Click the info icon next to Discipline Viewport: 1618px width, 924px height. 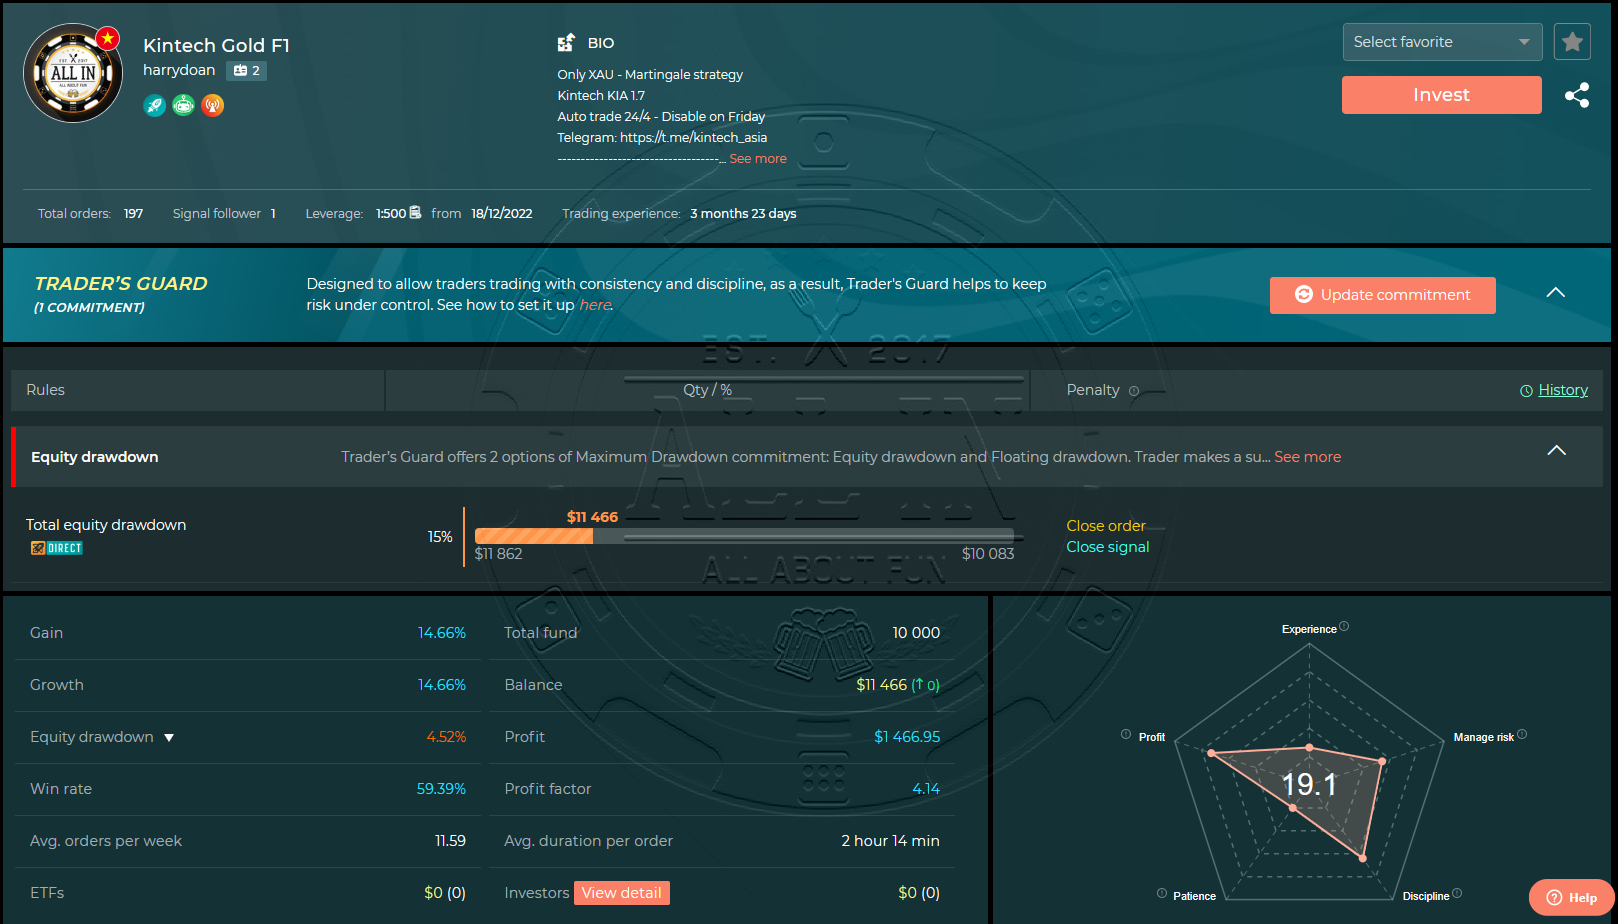pos(1457,894)
